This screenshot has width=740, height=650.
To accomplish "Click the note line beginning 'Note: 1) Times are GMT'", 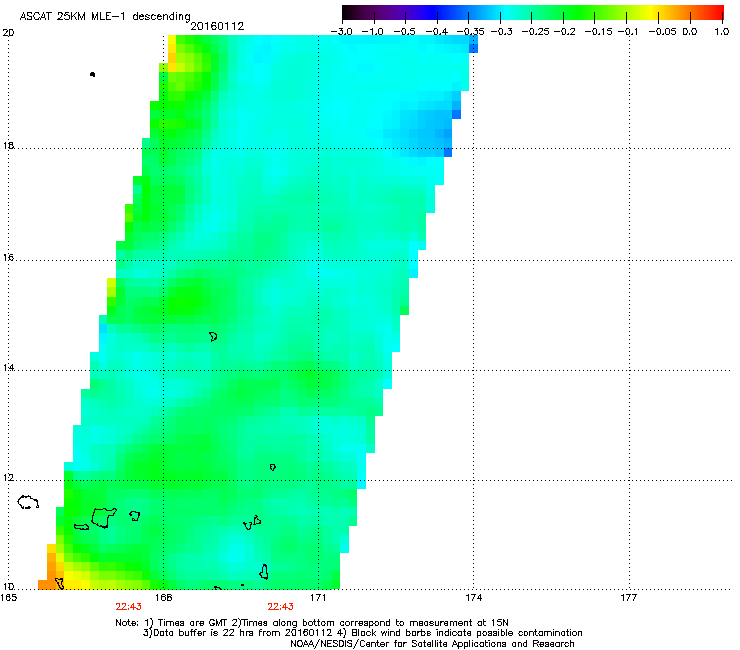I will coord(312,623).
